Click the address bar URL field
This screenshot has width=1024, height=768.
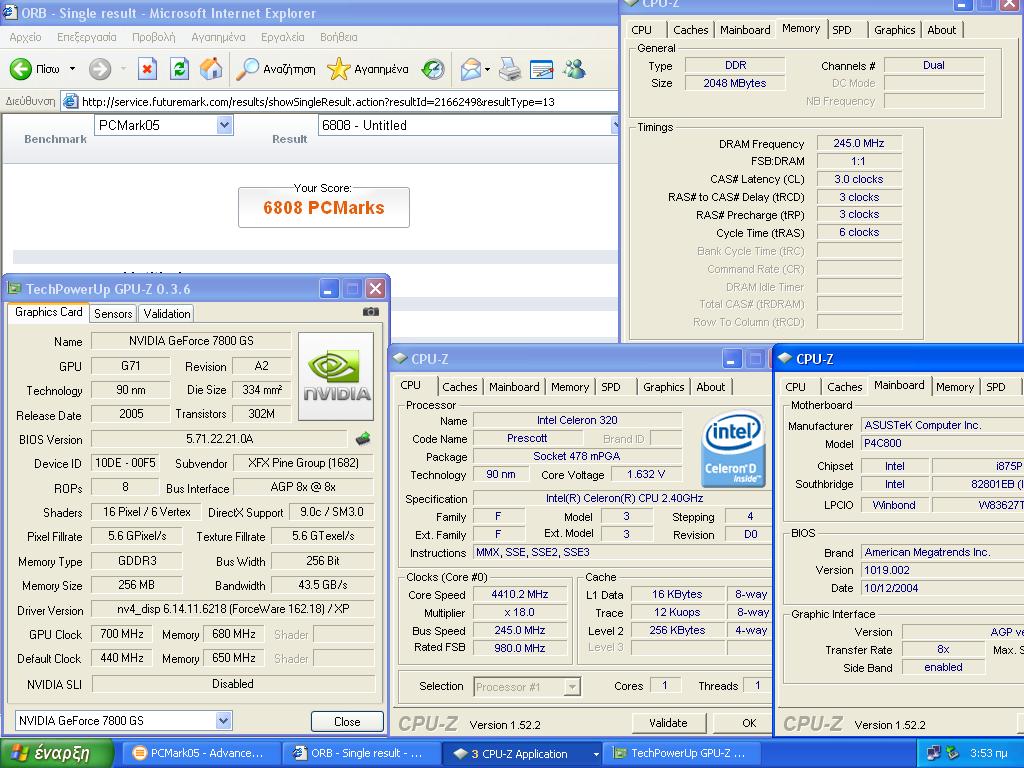tap(340, 101)
